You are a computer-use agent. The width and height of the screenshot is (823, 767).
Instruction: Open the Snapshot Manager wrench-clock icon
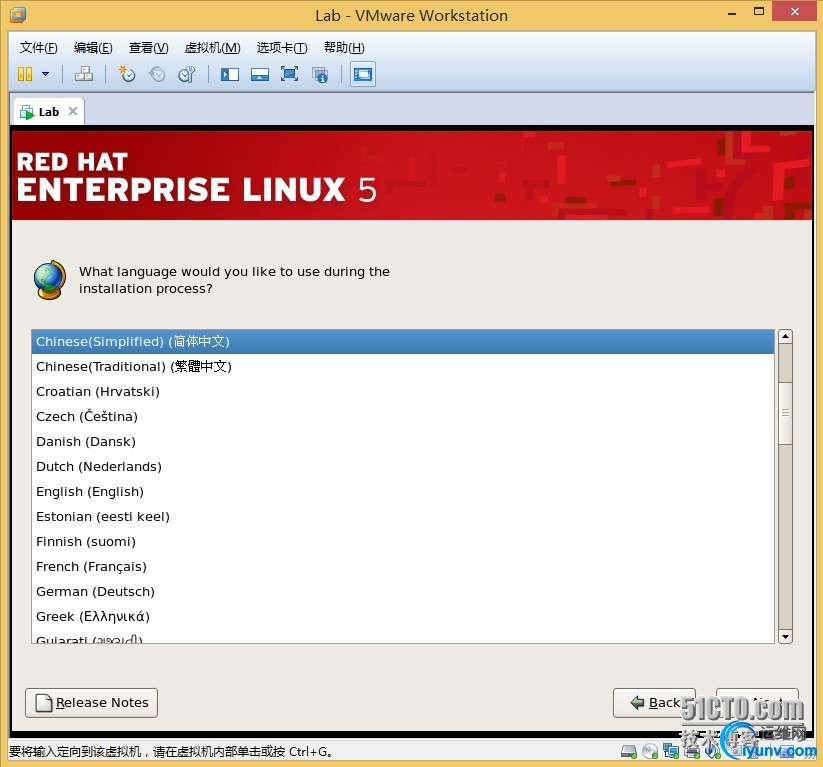coord(187,74)
